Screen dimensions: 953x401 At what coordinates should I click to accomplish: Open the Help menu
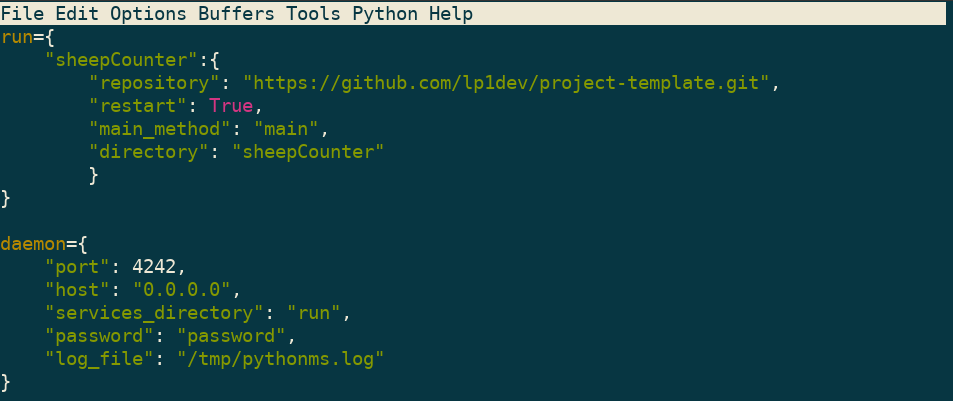click(450, 13)
